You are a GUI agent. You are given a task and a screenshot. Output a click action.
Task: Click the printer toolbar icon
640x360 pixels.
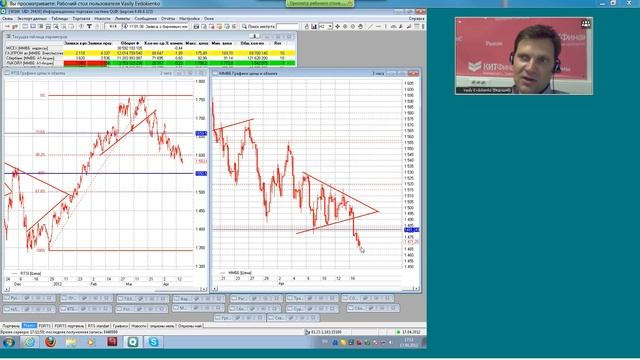(196, 27)
